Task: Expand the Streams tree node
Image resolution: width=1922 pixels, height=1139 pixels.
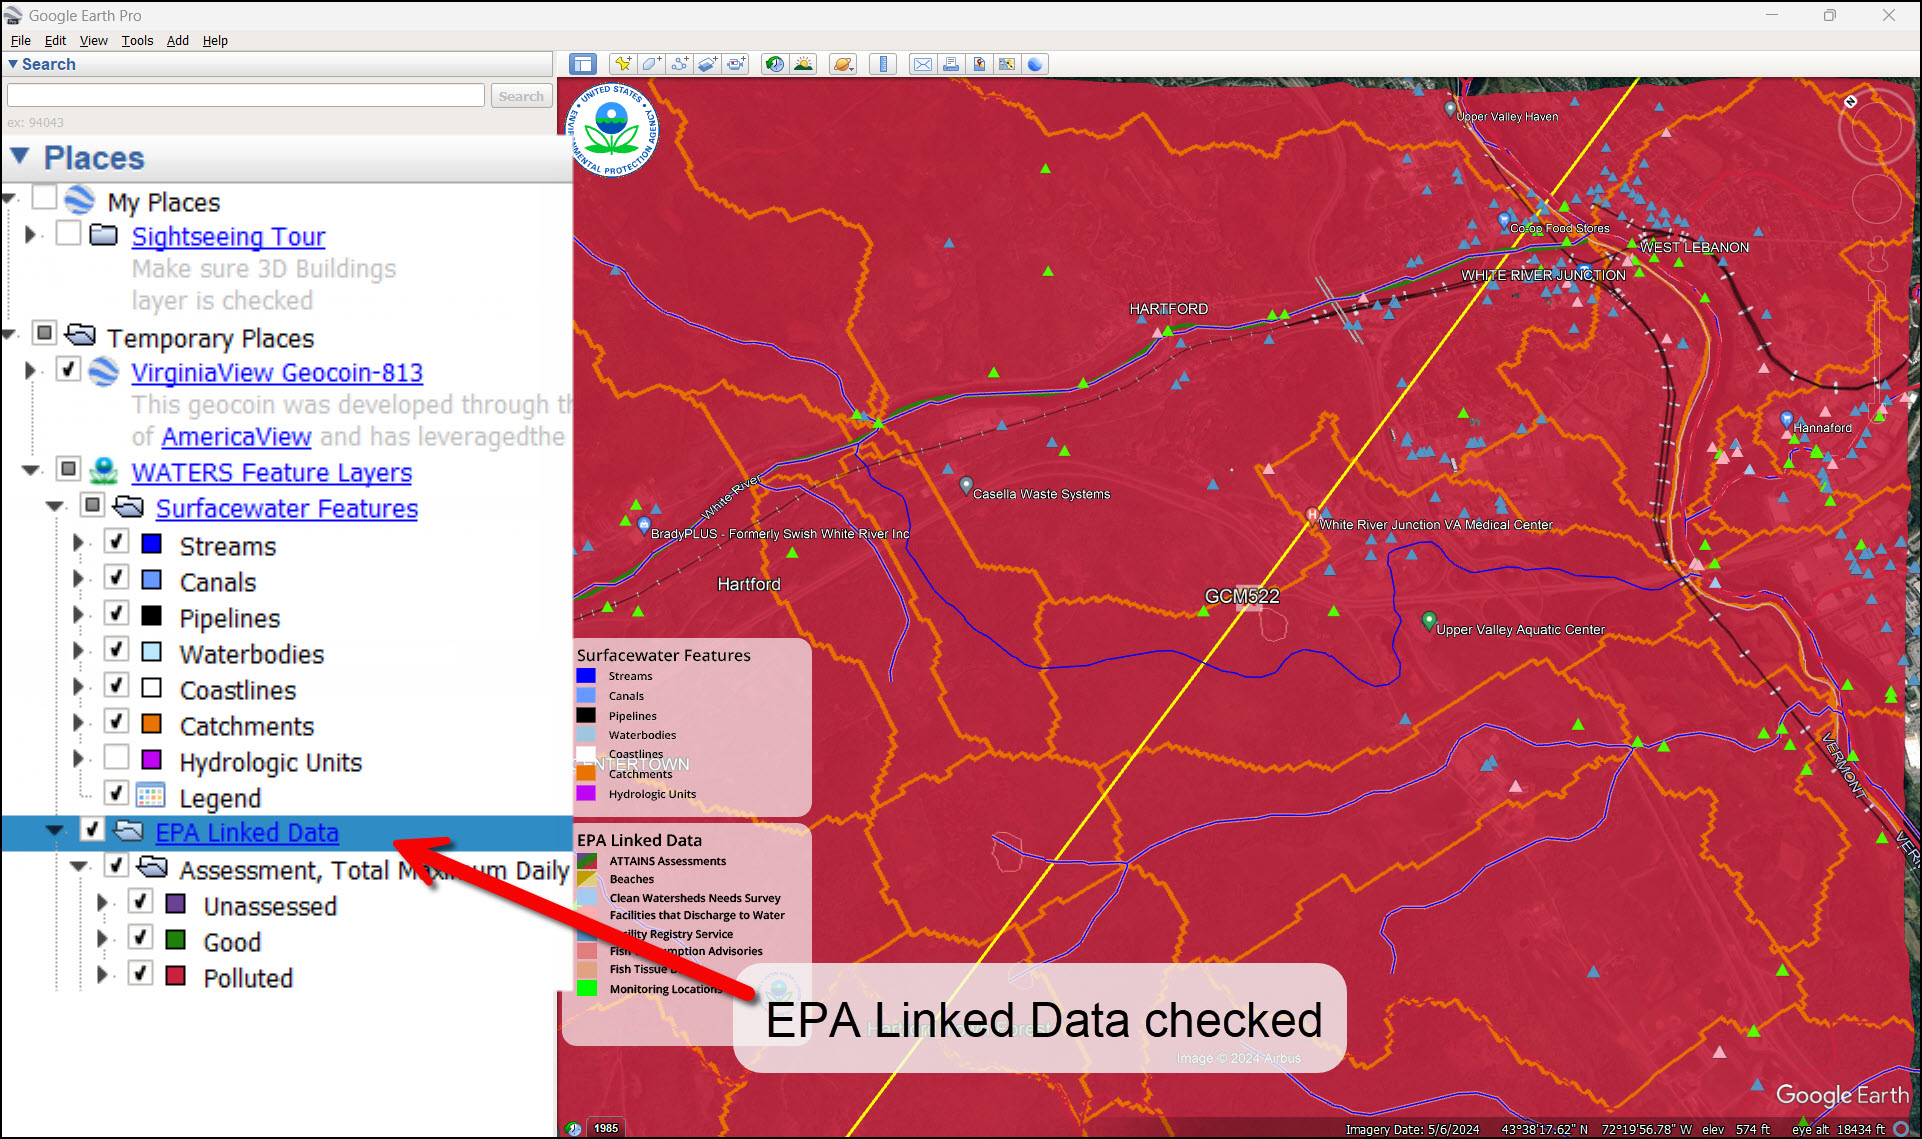Action: [78, 543]
